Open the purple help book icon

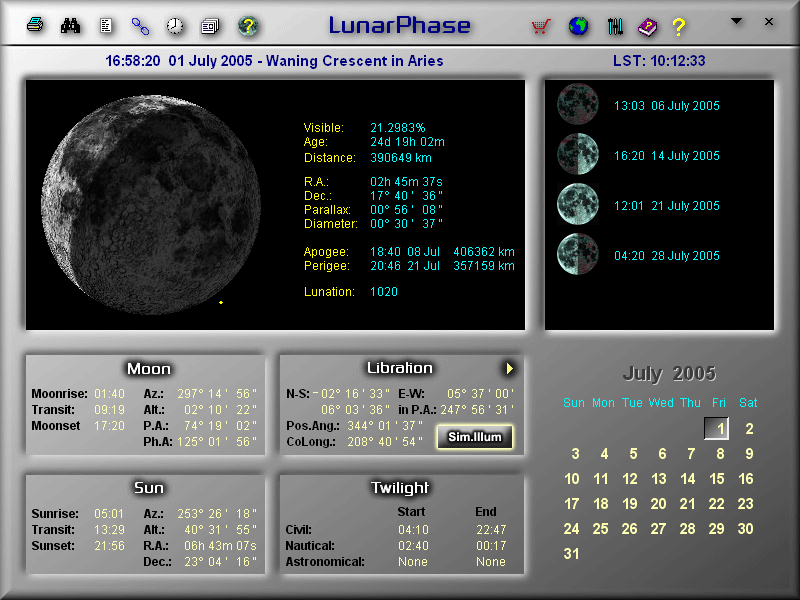pyautogui.click(x=647, y=27)
